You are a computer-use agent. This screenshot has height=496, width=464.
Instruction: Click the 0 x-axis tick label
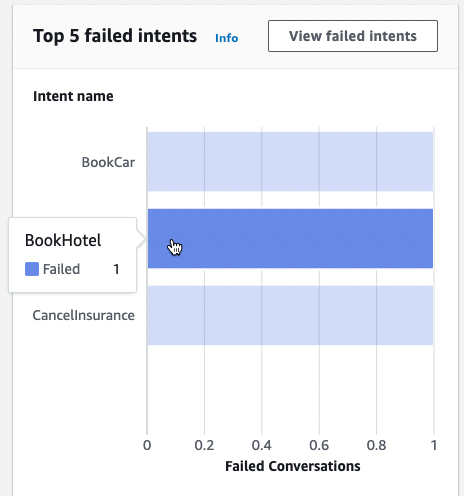point(147,445)
